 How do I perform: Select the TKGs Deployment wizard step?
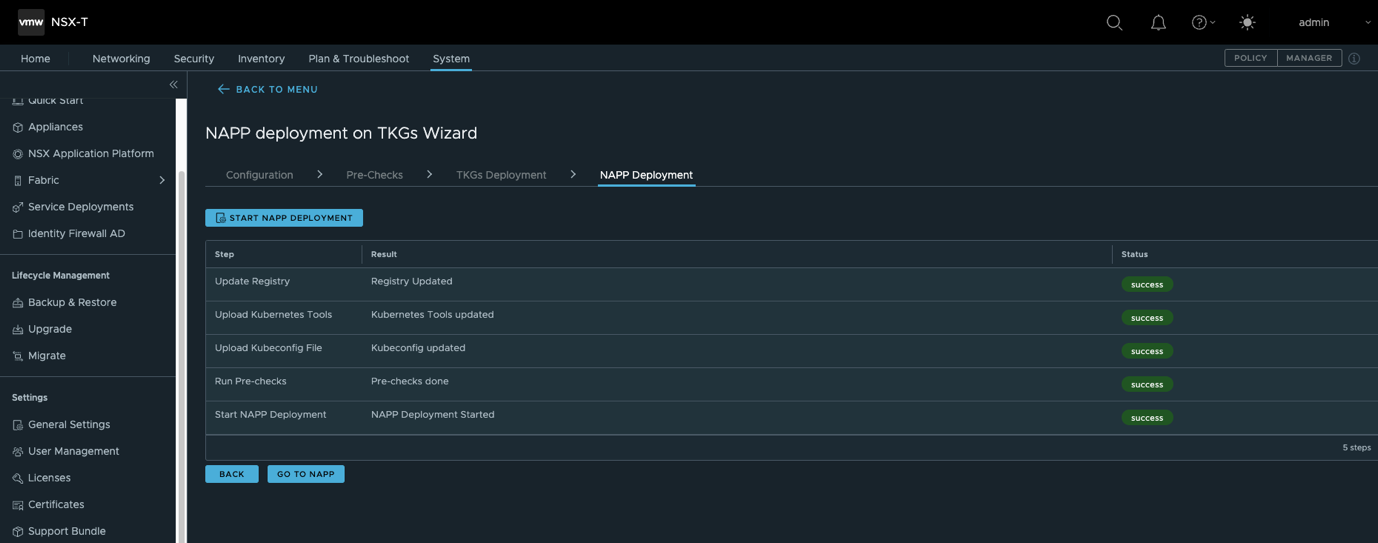click(x=501, y=175)
